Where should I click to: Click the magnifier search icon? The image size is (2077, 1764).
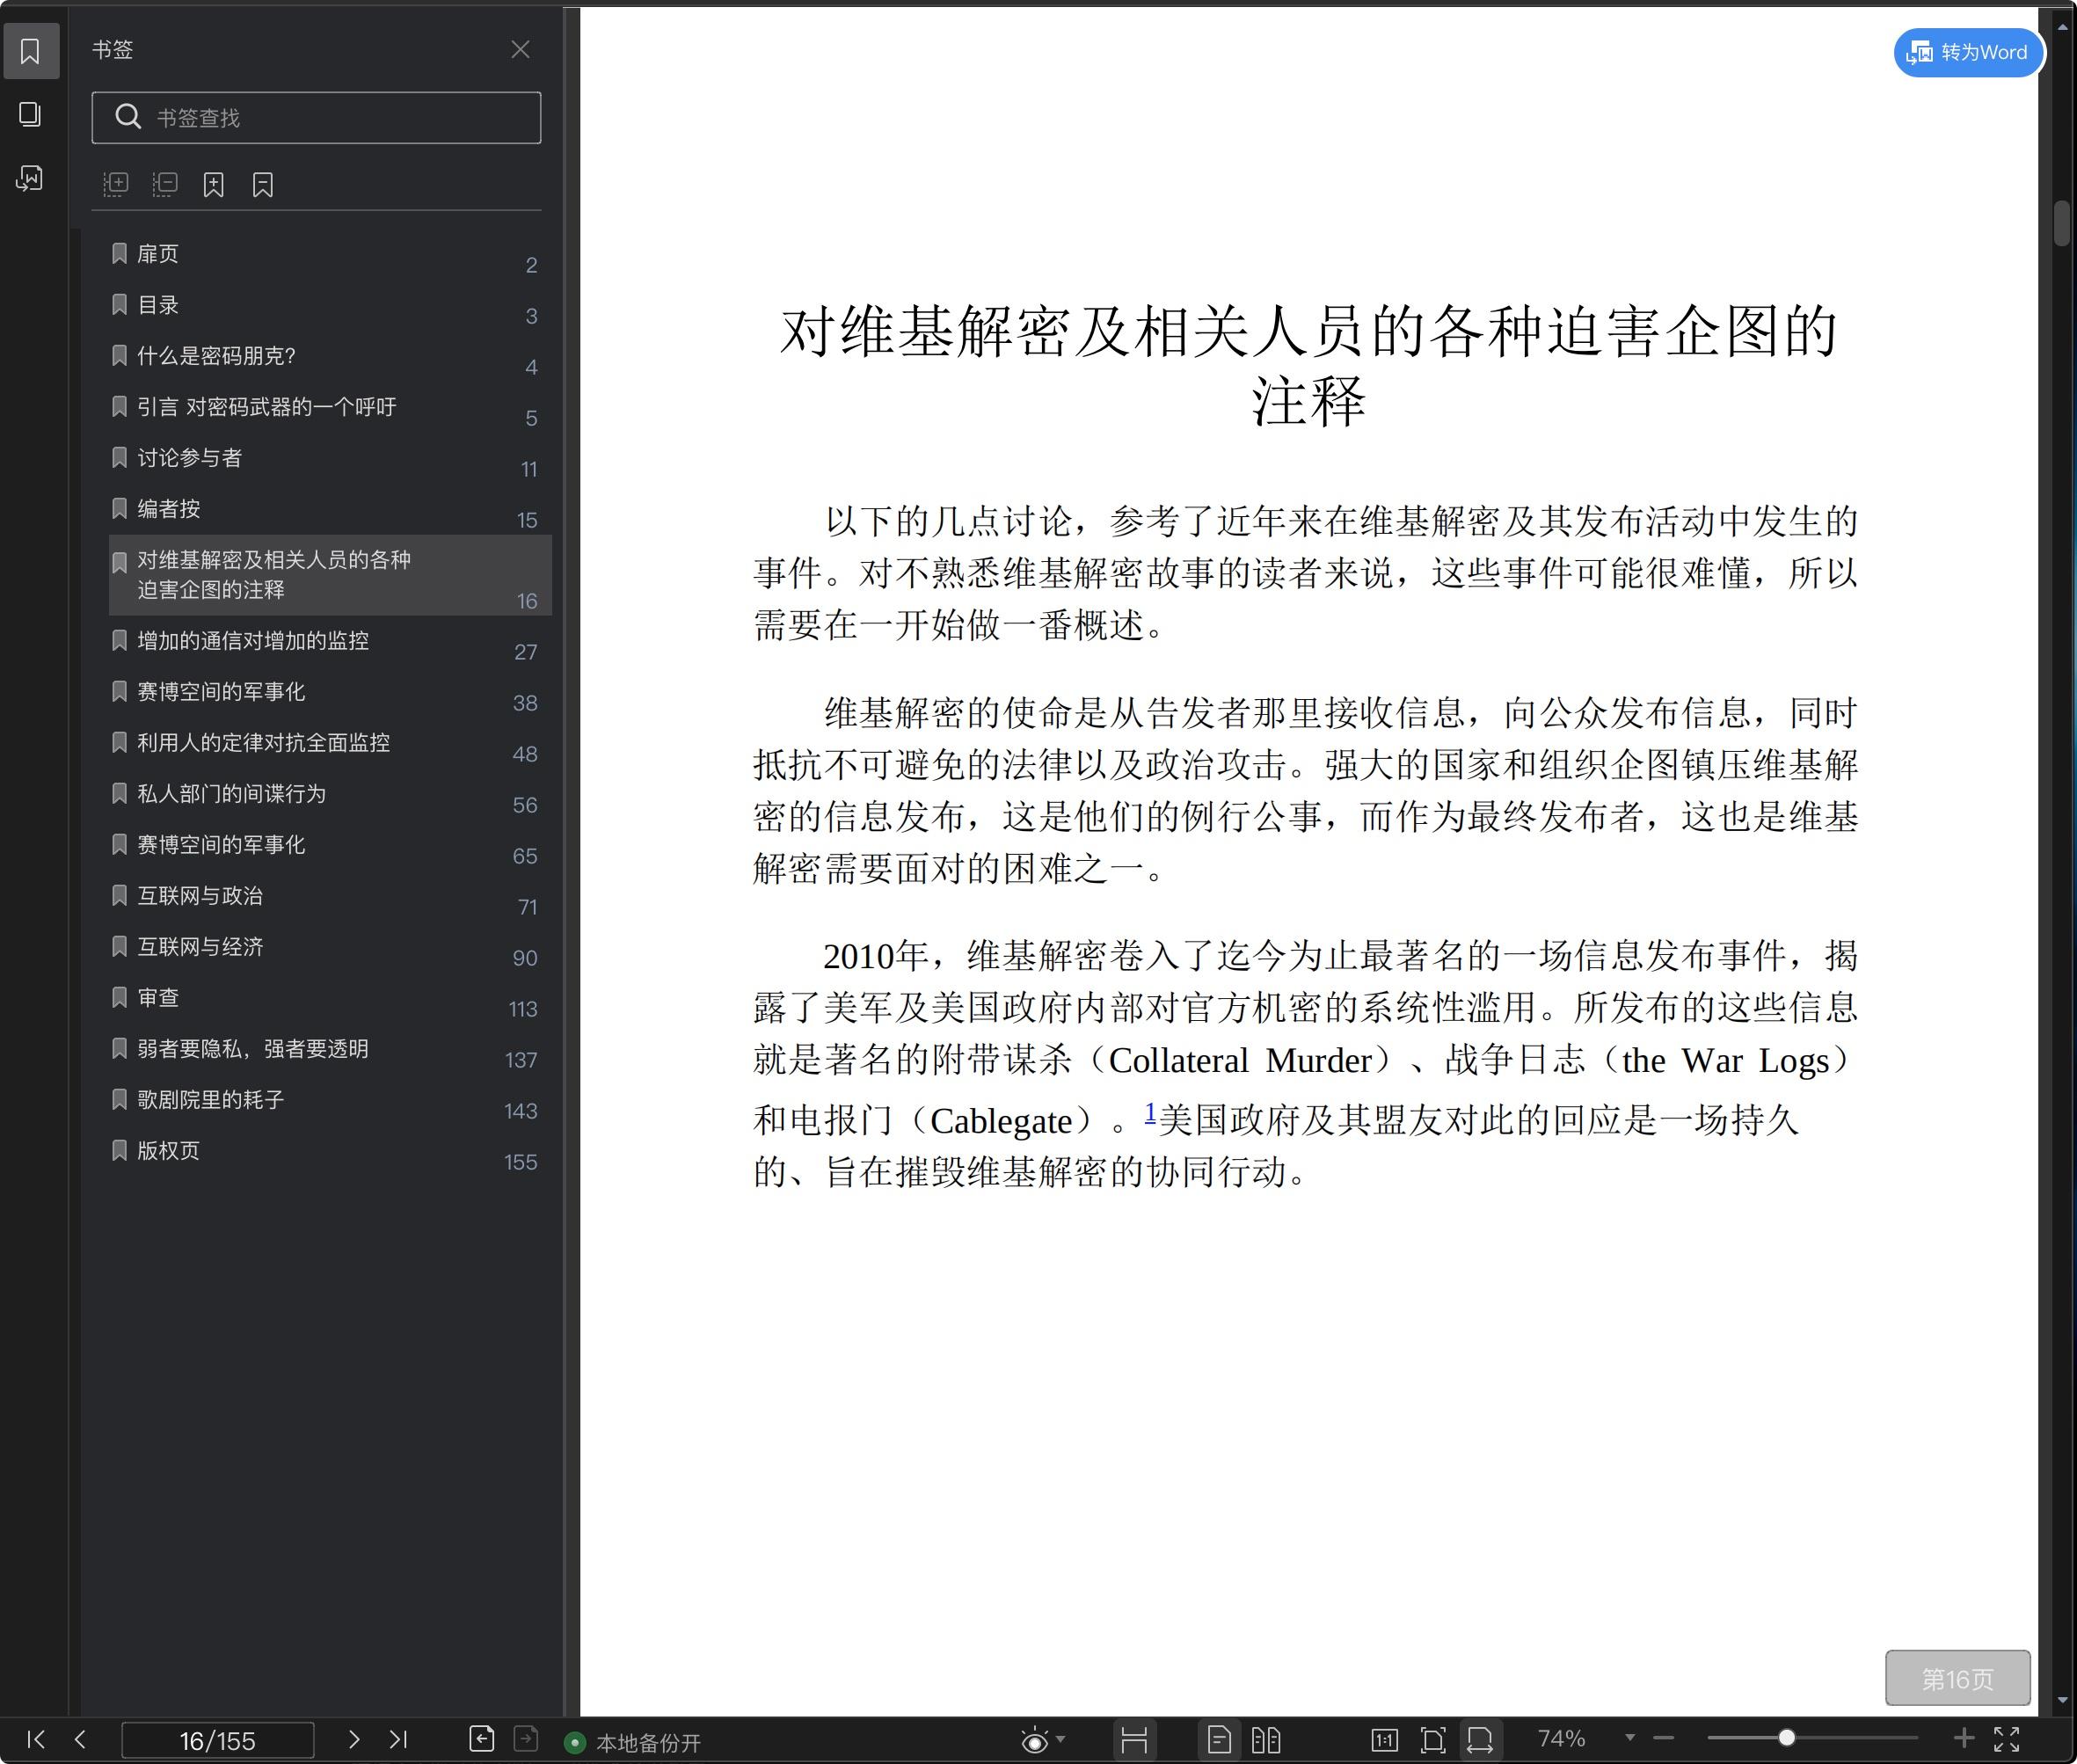pos(128,117)
